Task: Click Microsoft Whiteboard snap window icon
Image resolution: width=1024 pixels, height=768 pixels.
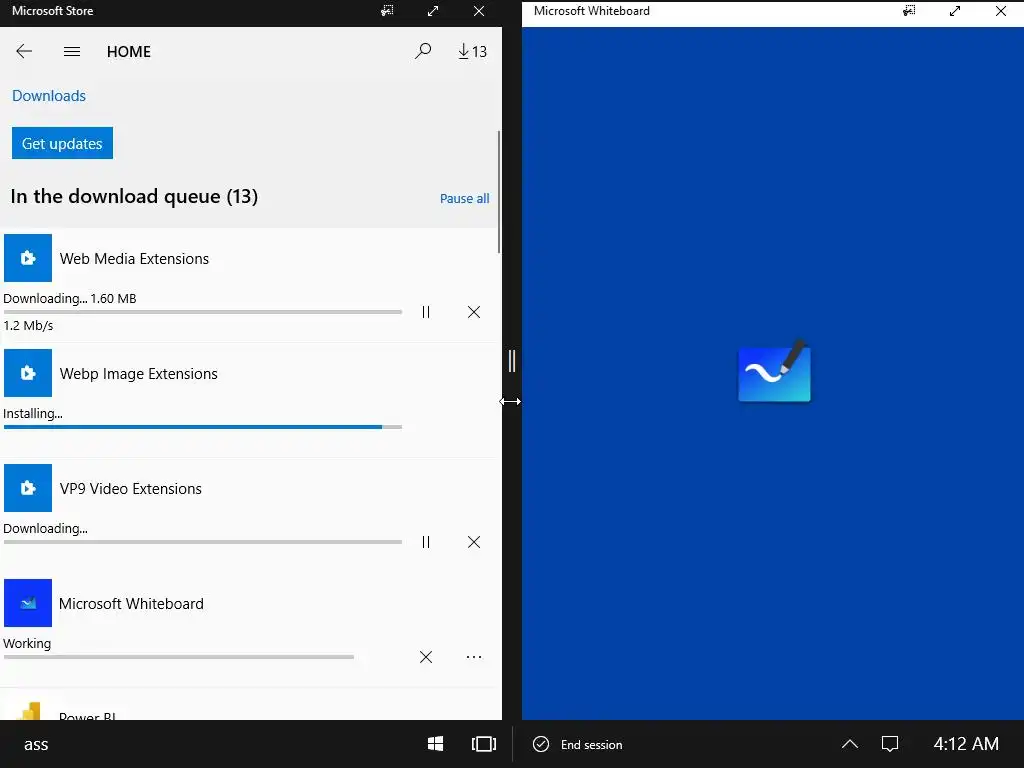Action: pos(909,11)
